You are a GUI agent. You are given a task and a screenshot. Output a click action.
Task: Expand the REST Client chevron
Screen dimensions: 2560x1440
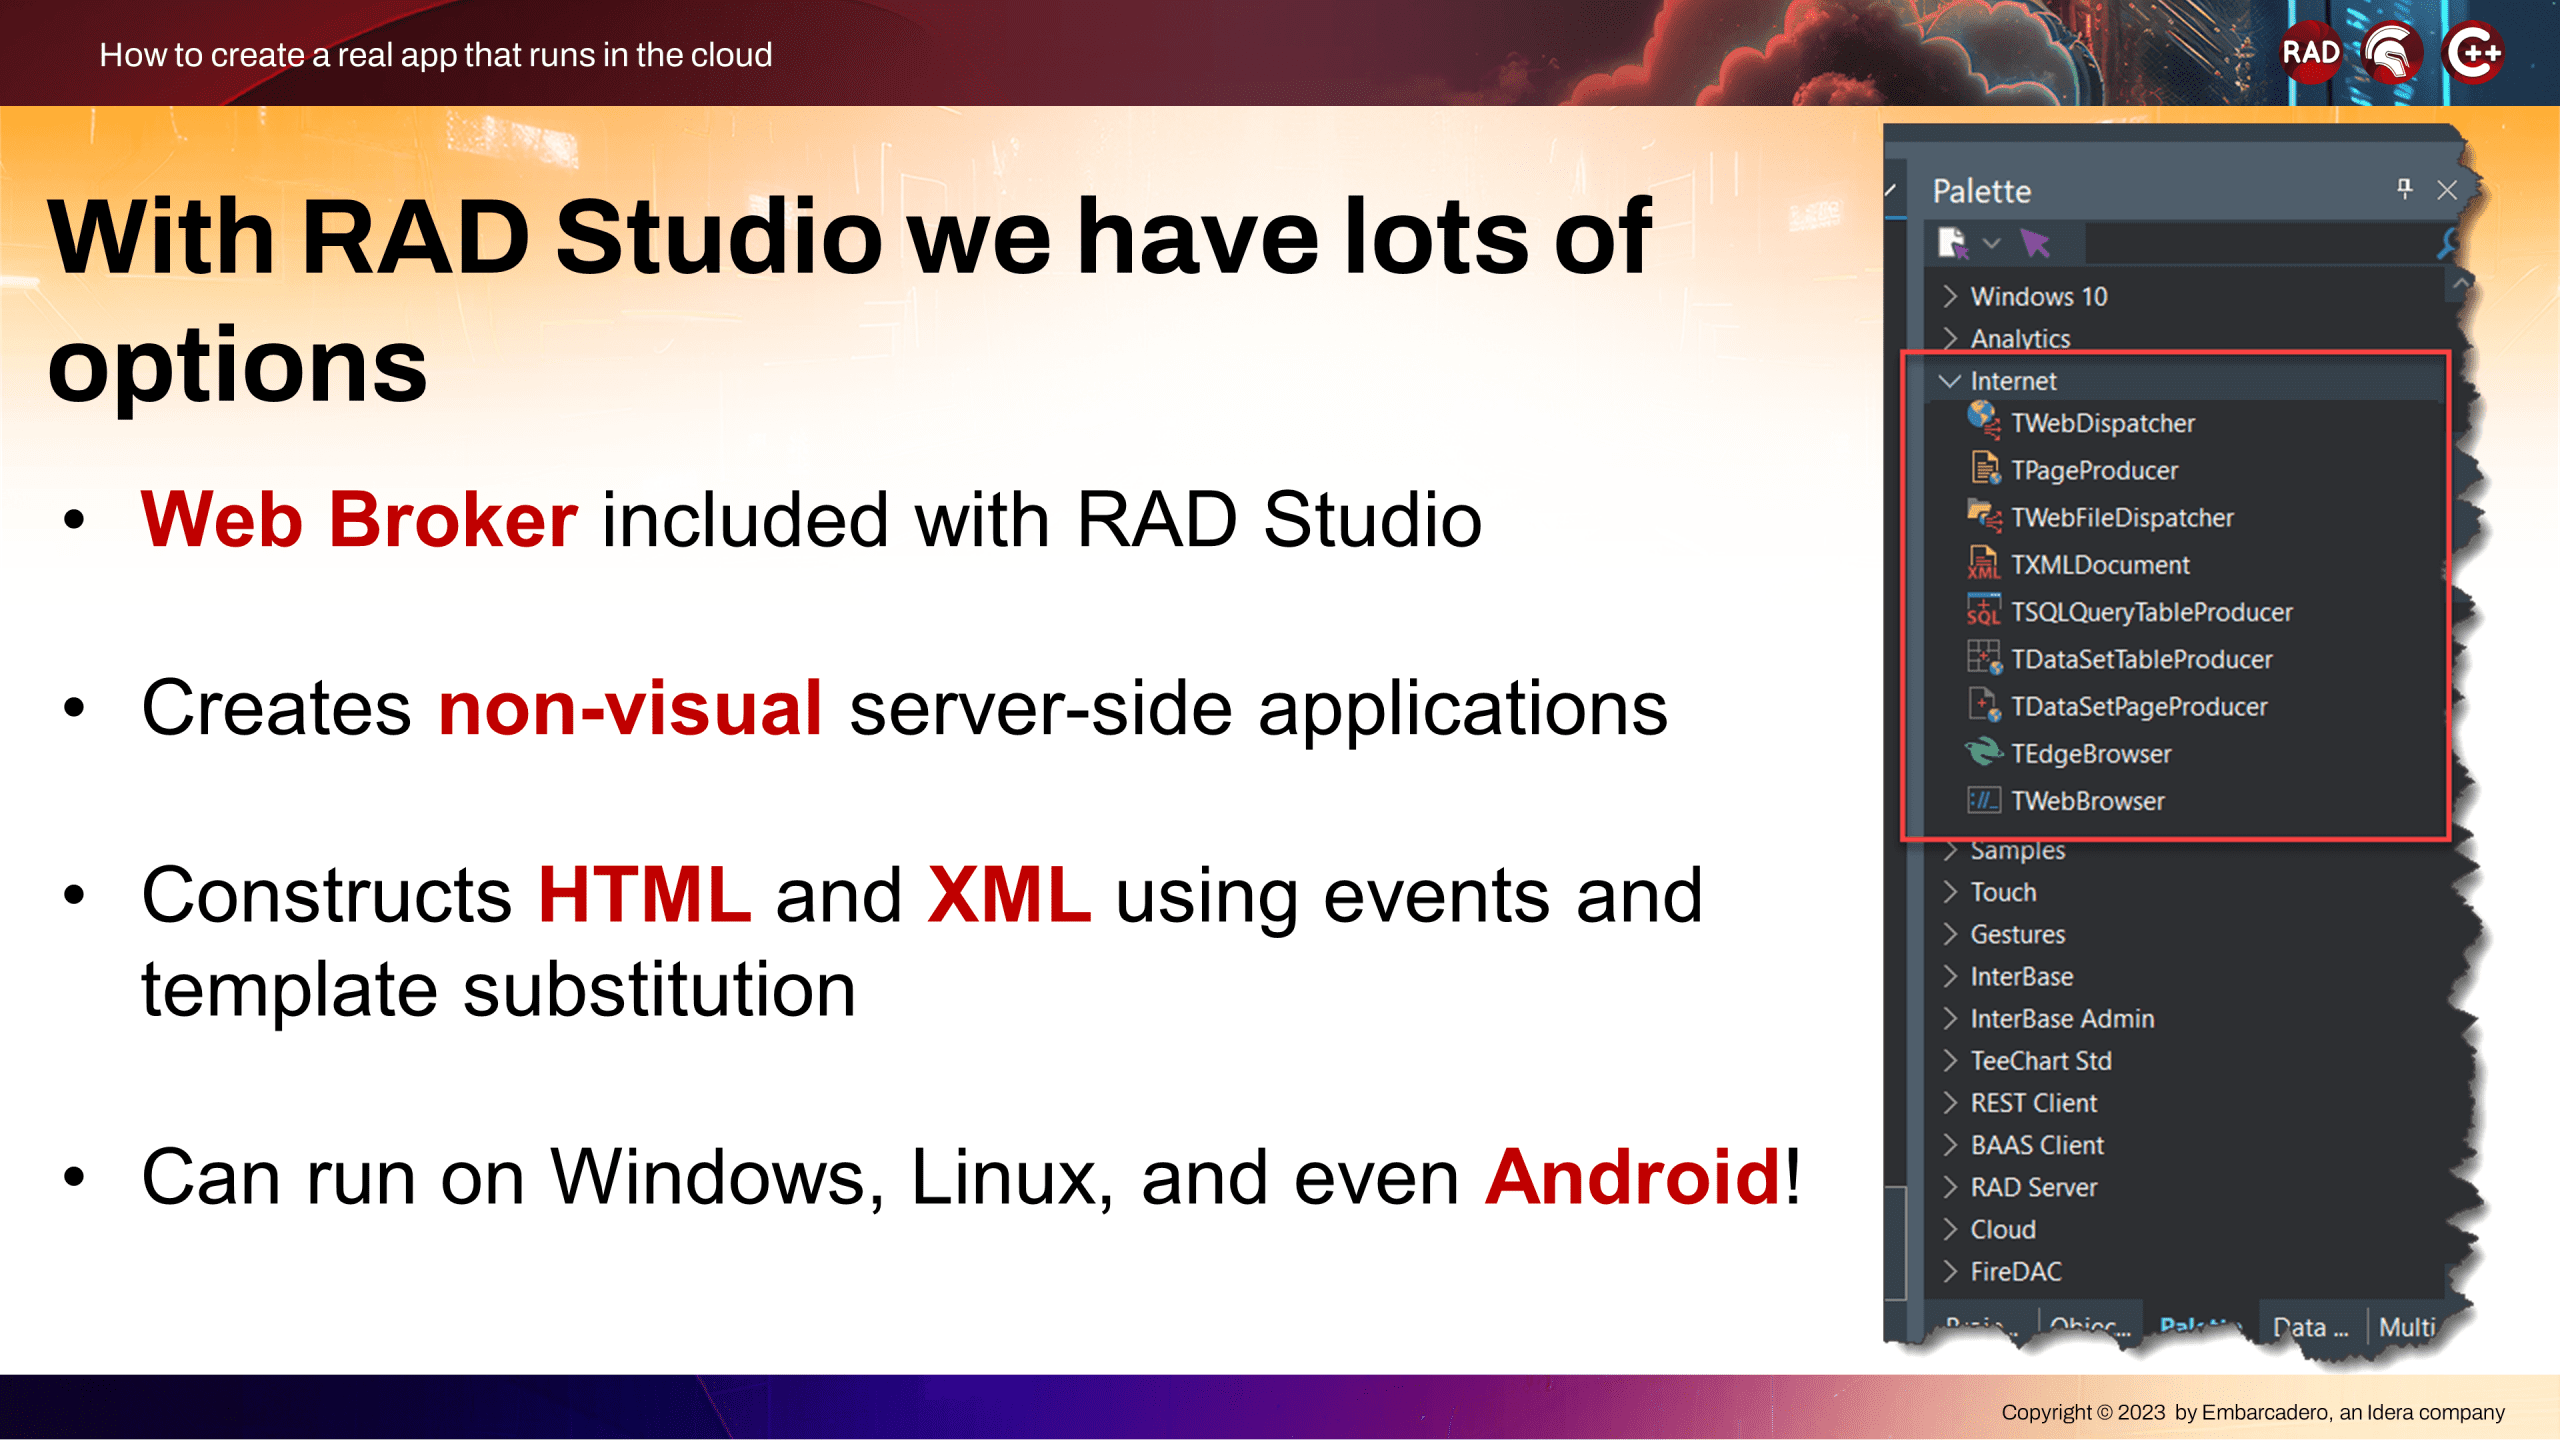pyautogui.click(x=1950, y=1102)
